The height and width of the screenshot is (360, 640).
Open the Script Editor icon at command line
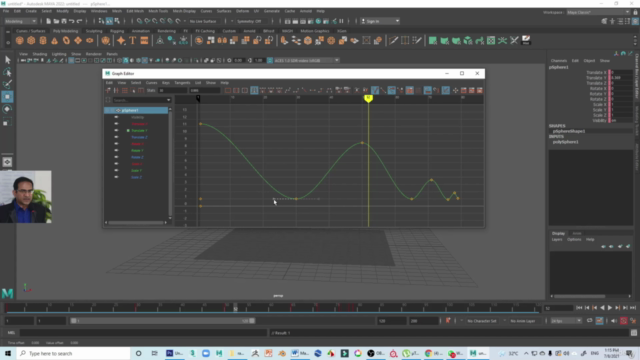(x=633, y=333)
